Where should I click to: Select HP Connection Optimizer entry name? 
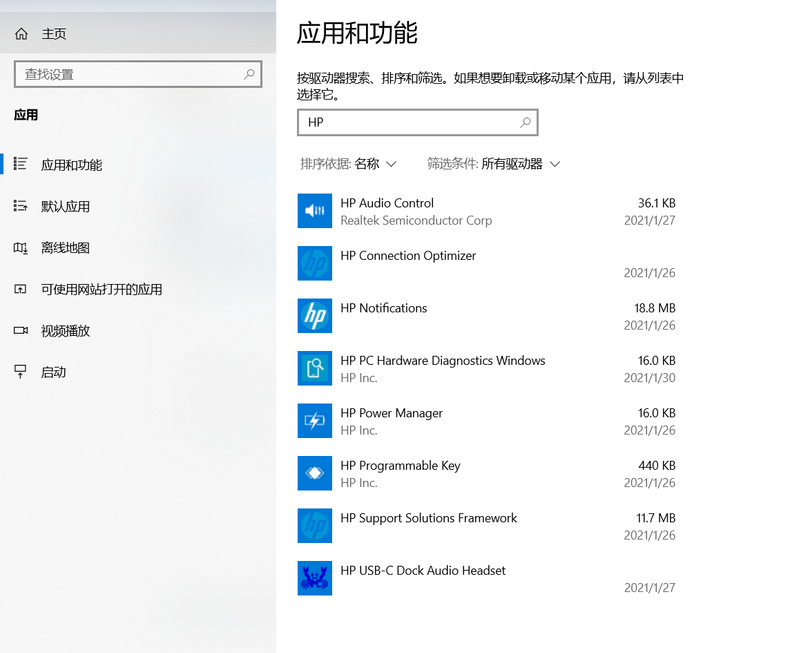coord(408,255)
